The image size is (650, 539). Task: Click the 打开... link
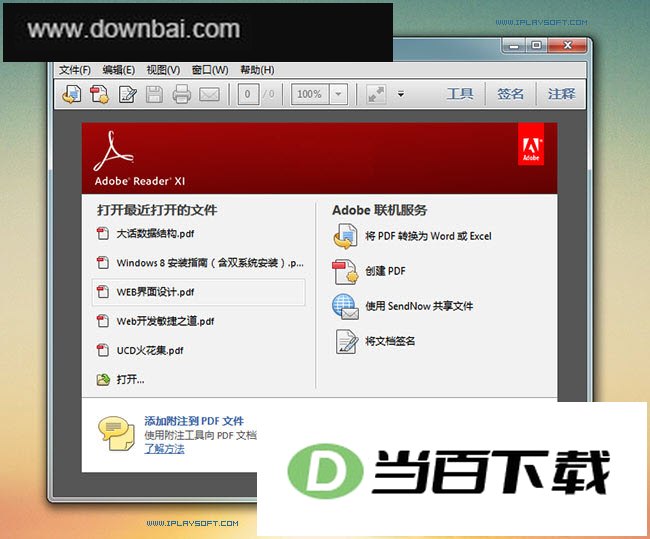pyautogui.click(x=130, y=379)
